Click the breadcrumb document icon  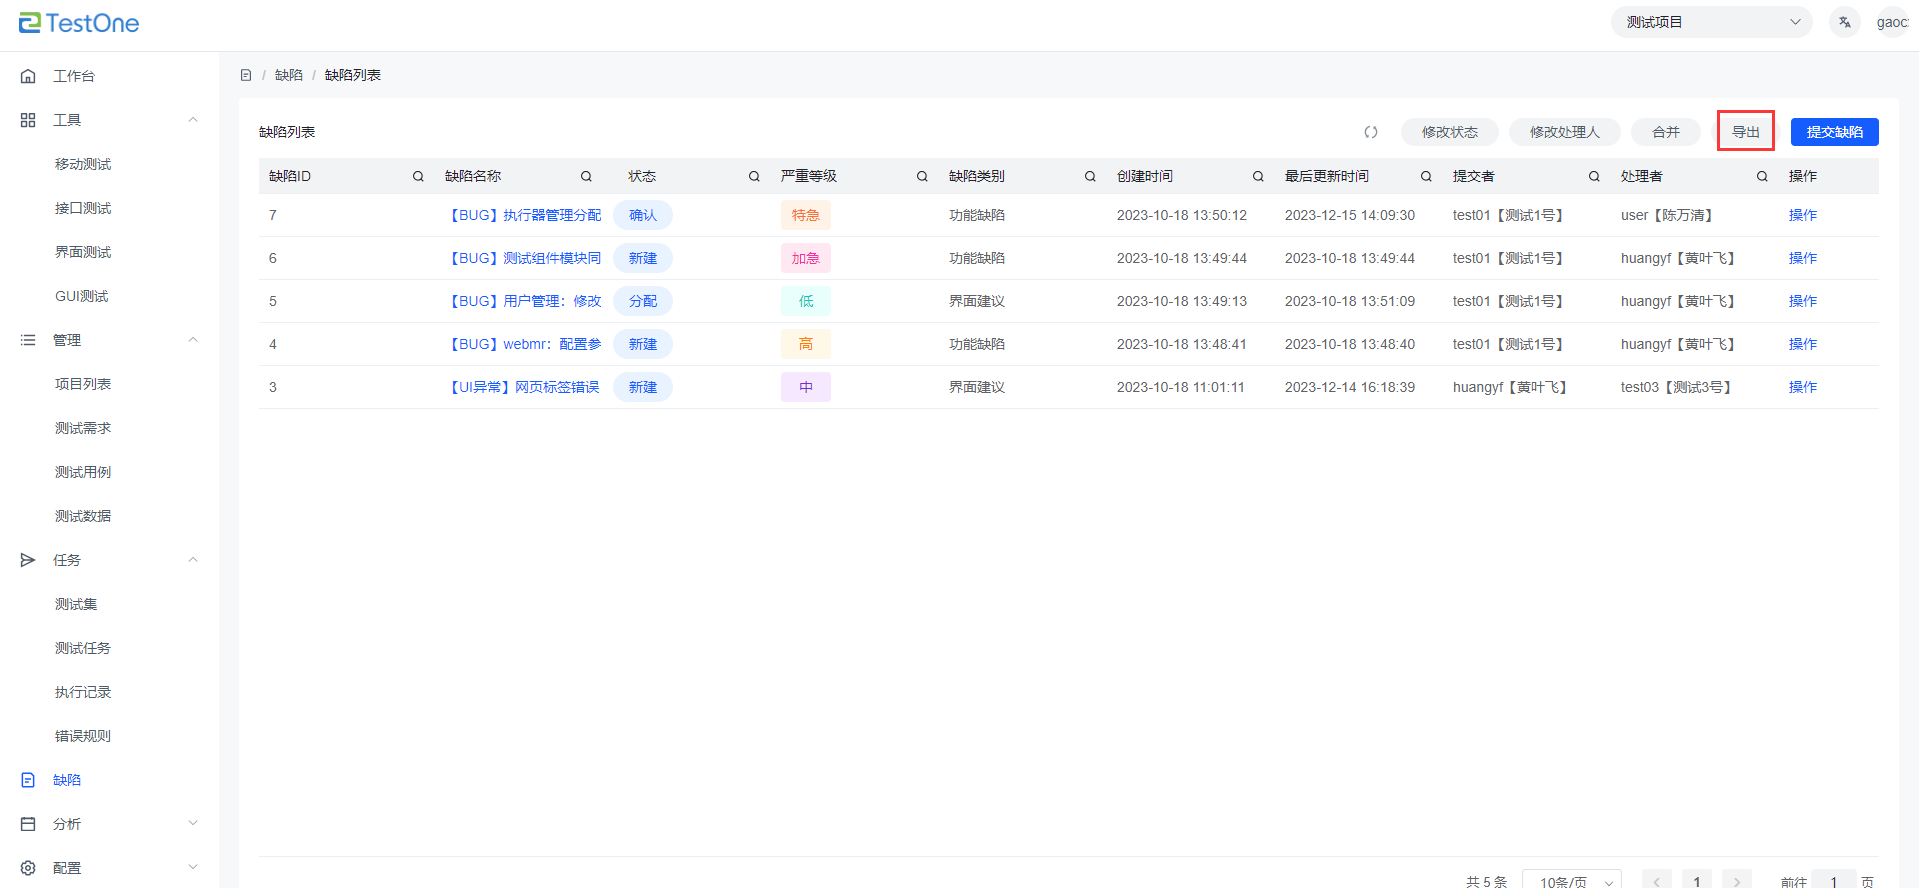point(246,75)
